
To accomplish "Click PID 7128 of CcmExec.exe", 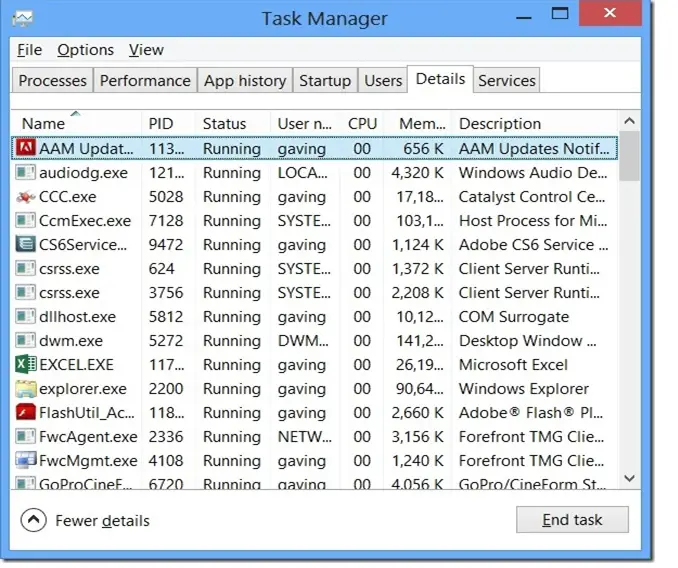I will 166,221.
